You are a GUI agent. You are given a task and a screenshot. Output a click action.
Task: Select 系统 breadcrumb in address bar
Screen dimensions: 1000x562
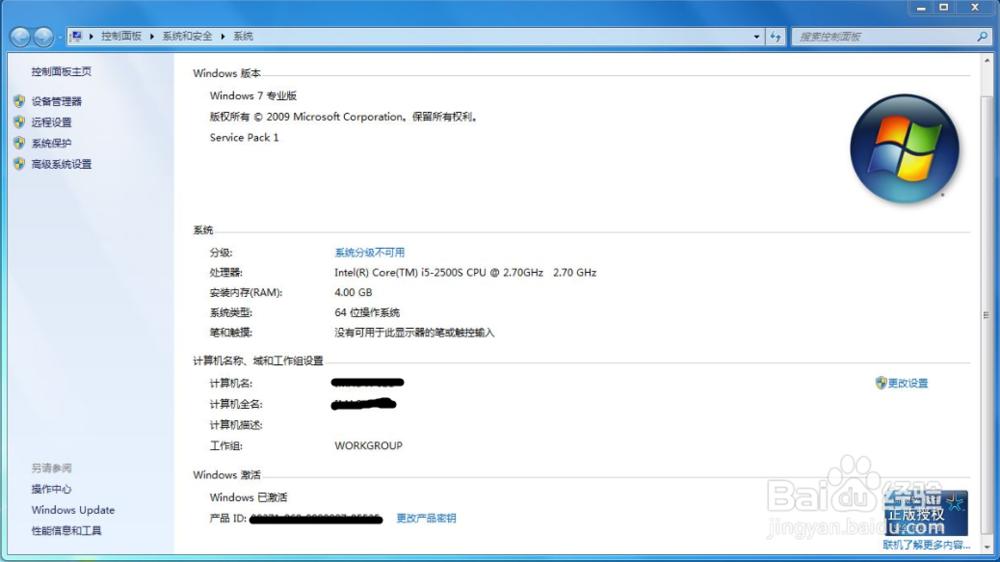[243, 36]
